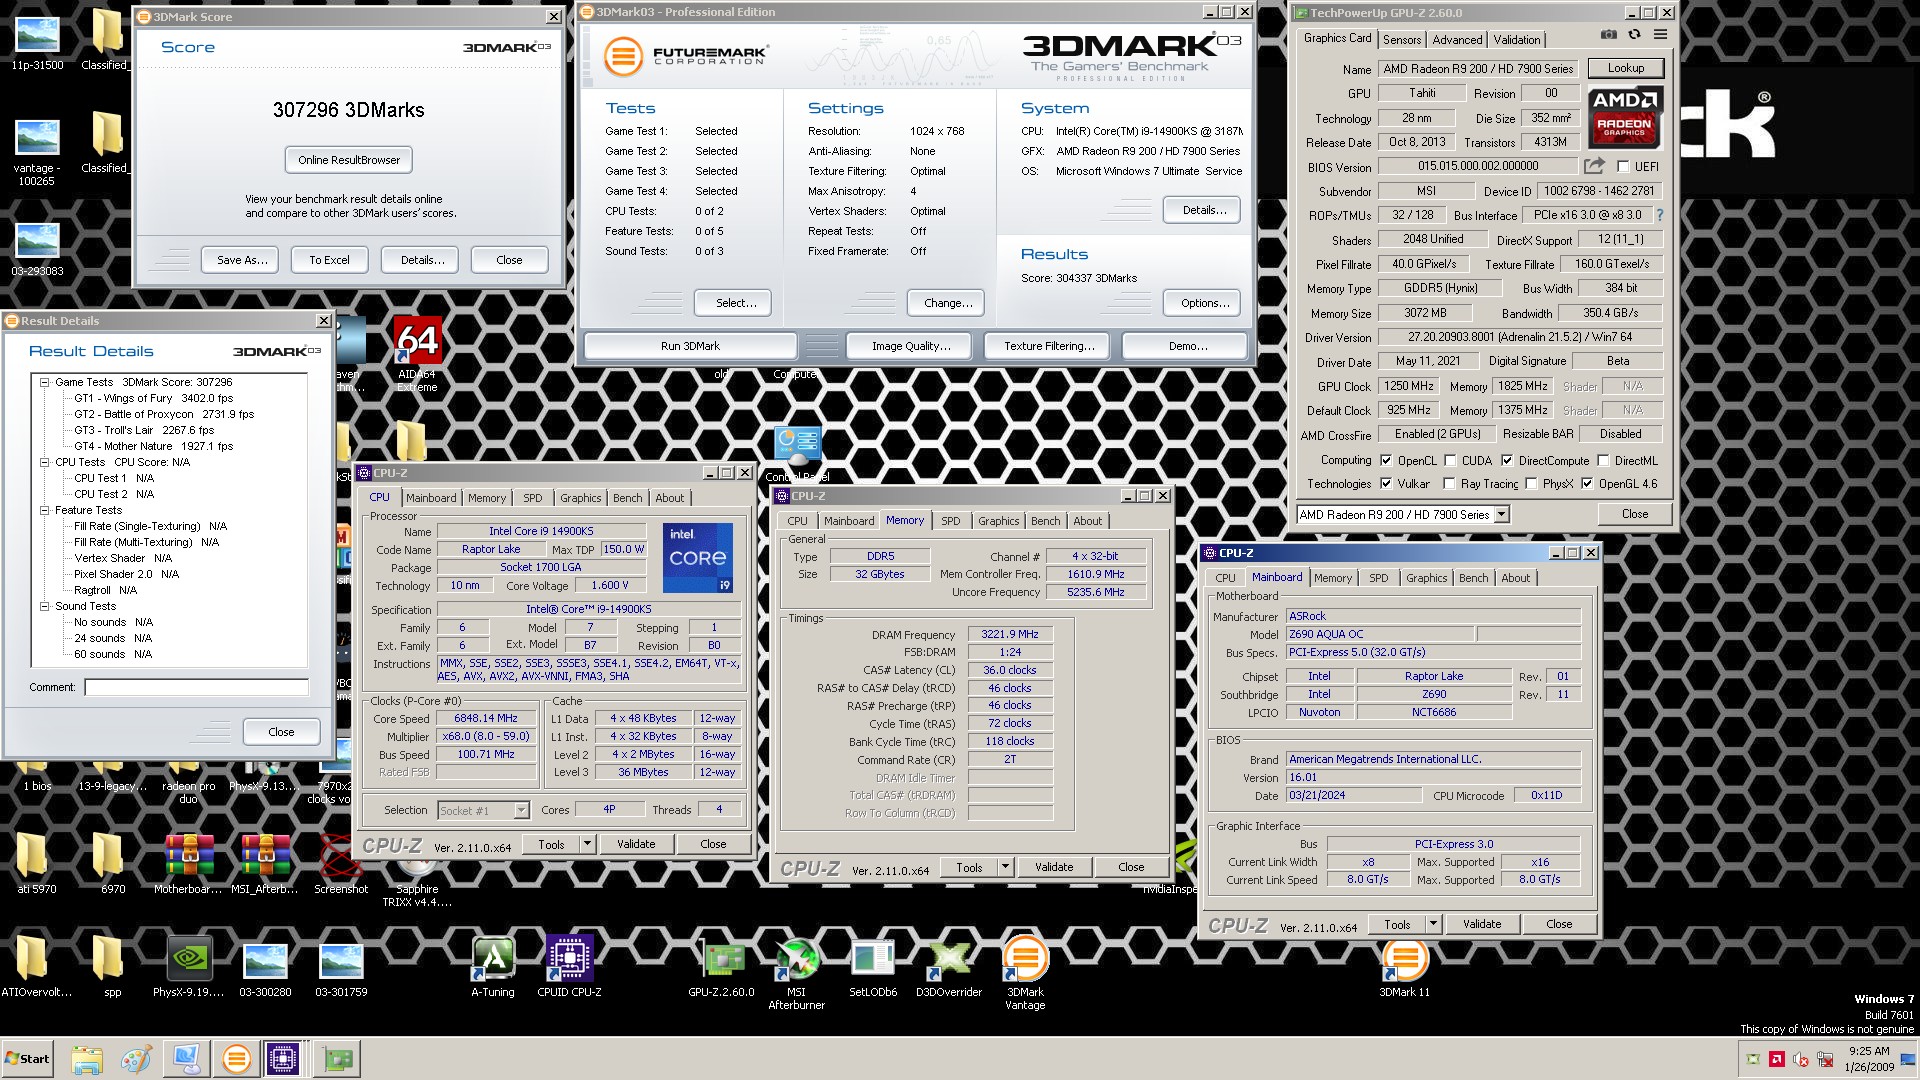Toggle the DirectML checkbox

pos(1603,461)
